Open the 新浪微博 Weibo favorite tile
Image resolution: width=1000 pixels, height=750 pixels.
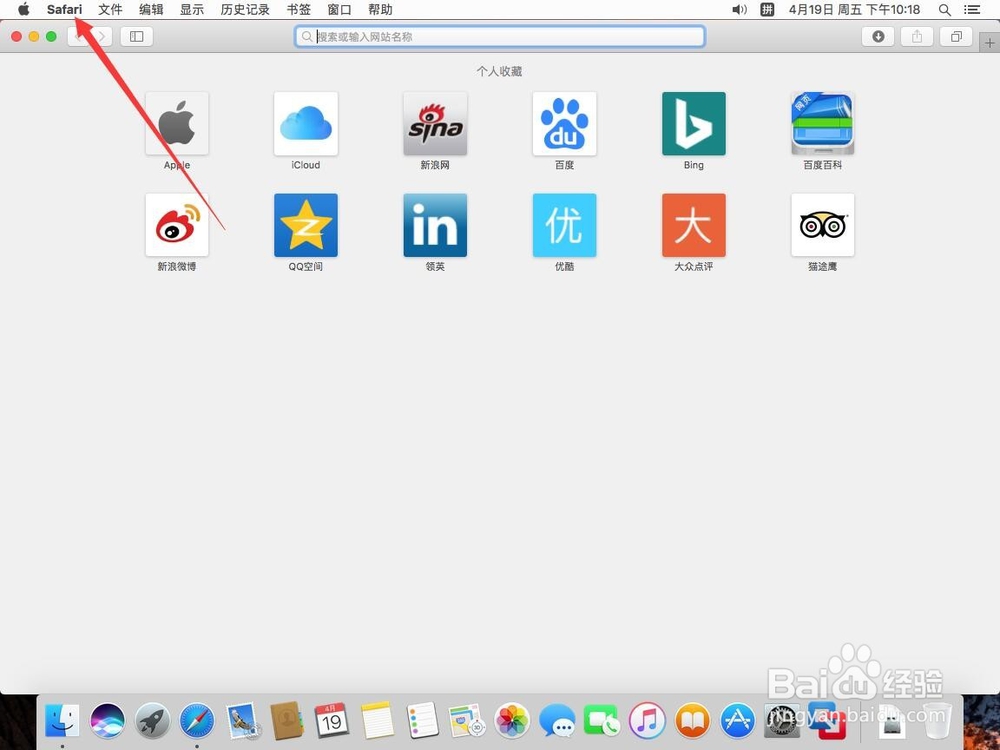click(x=177, y=225)
